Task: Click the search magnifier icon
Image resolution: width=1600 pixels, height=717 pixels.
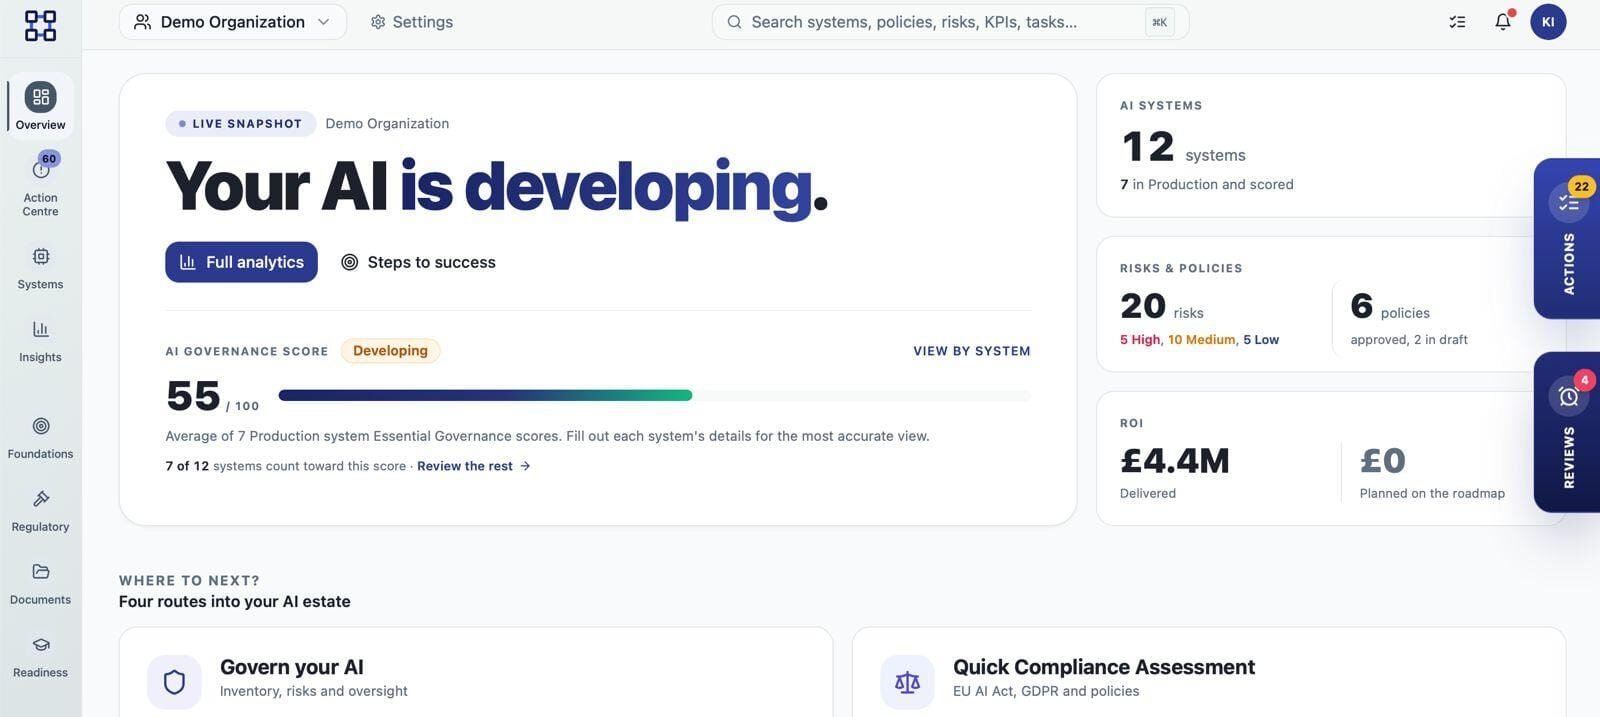Action: pos(734,22)
